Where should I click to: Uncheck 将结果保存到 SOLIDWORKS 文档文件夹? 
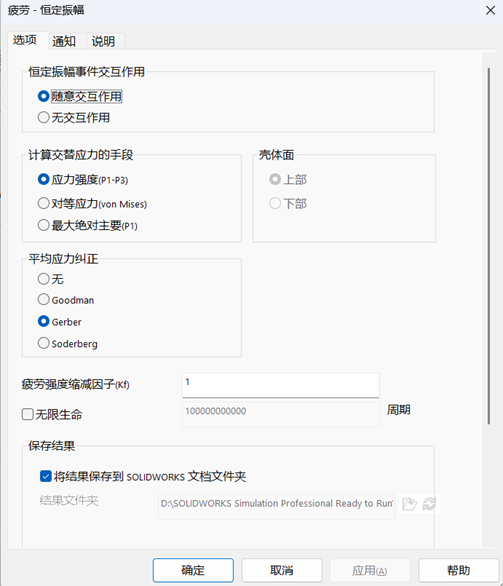coord(143,476)
